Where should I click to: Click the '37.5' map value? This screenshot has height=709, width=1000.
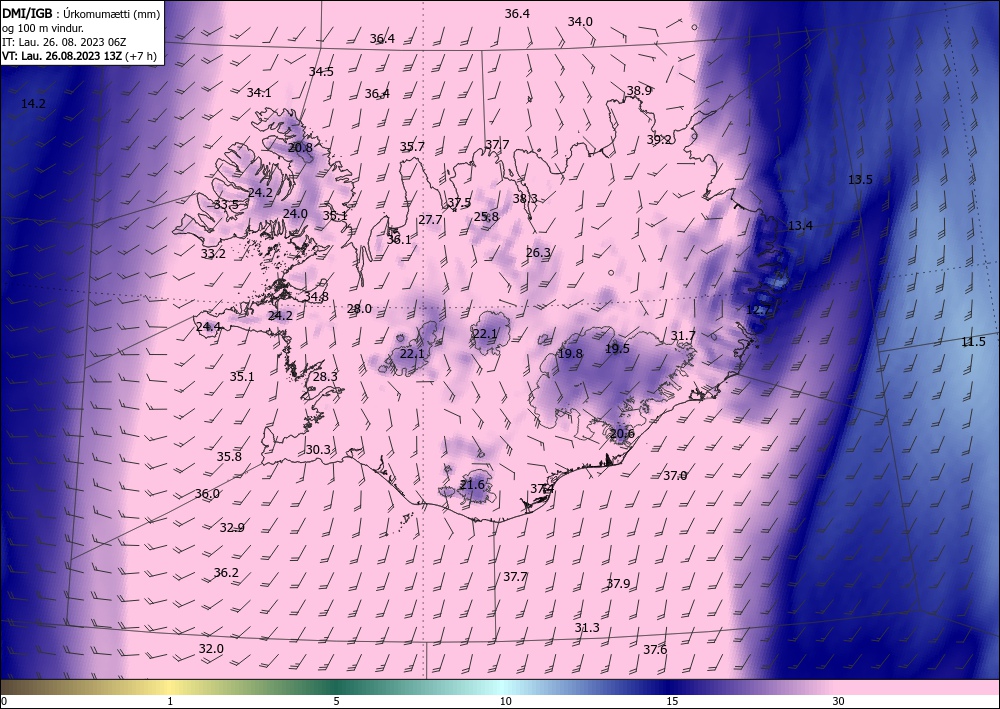[459, 203]
